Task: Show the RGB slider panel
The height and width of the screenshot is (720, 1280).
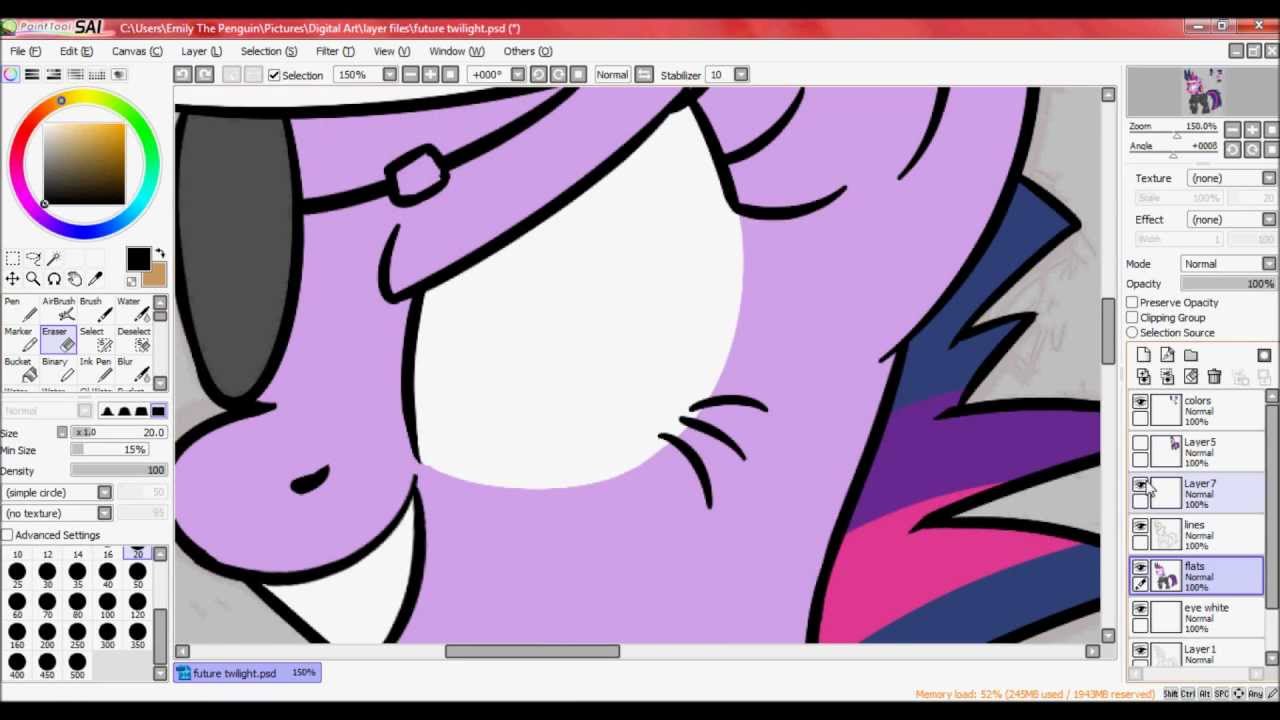Action: tap(32, 74)
